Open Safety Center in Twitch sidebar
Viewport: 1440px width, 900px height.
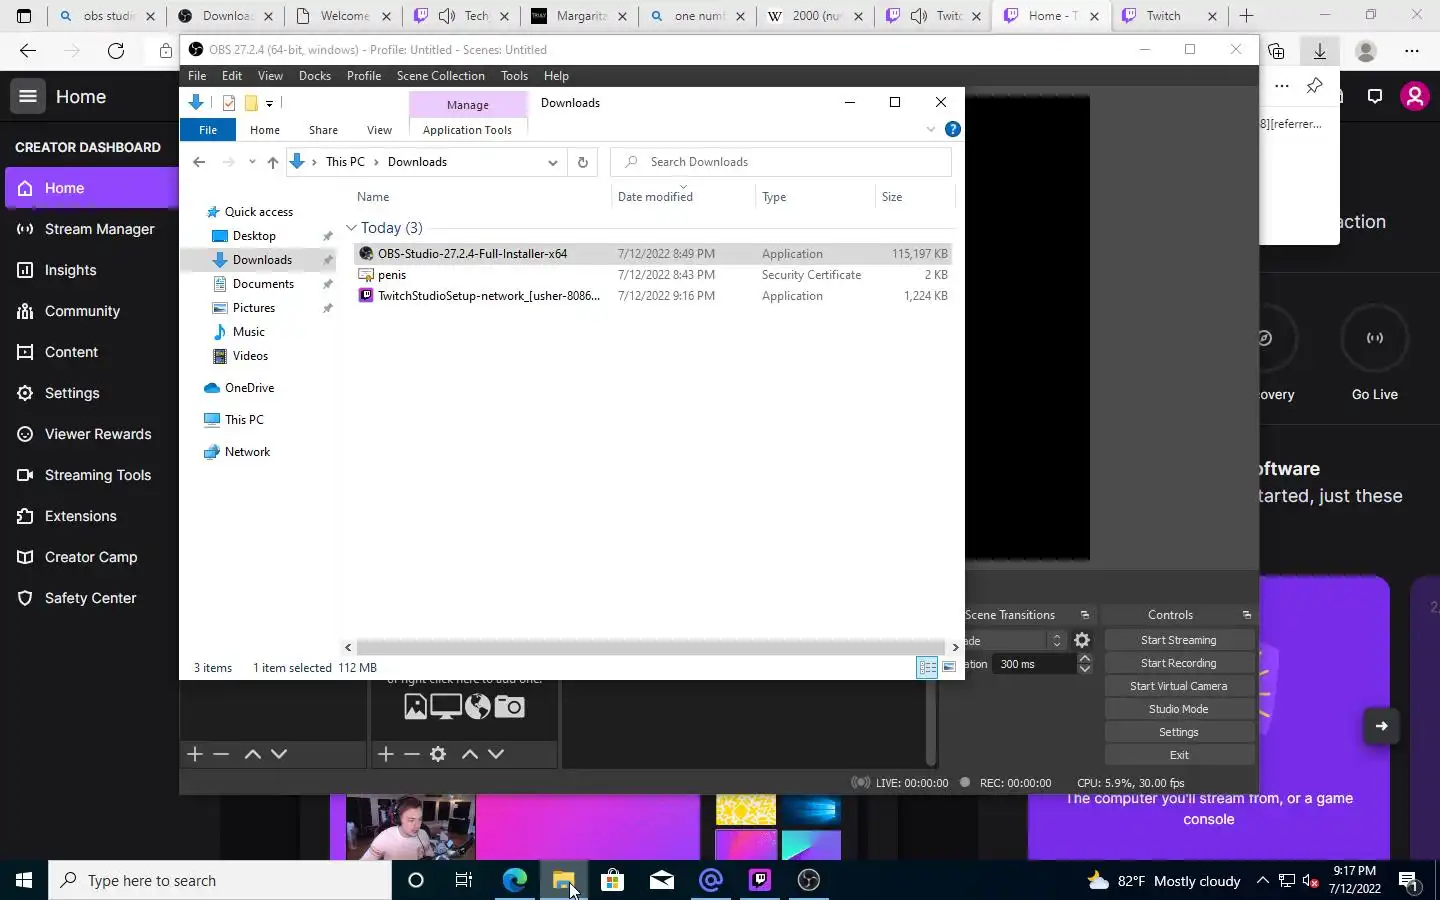click(x=90, y=598)
